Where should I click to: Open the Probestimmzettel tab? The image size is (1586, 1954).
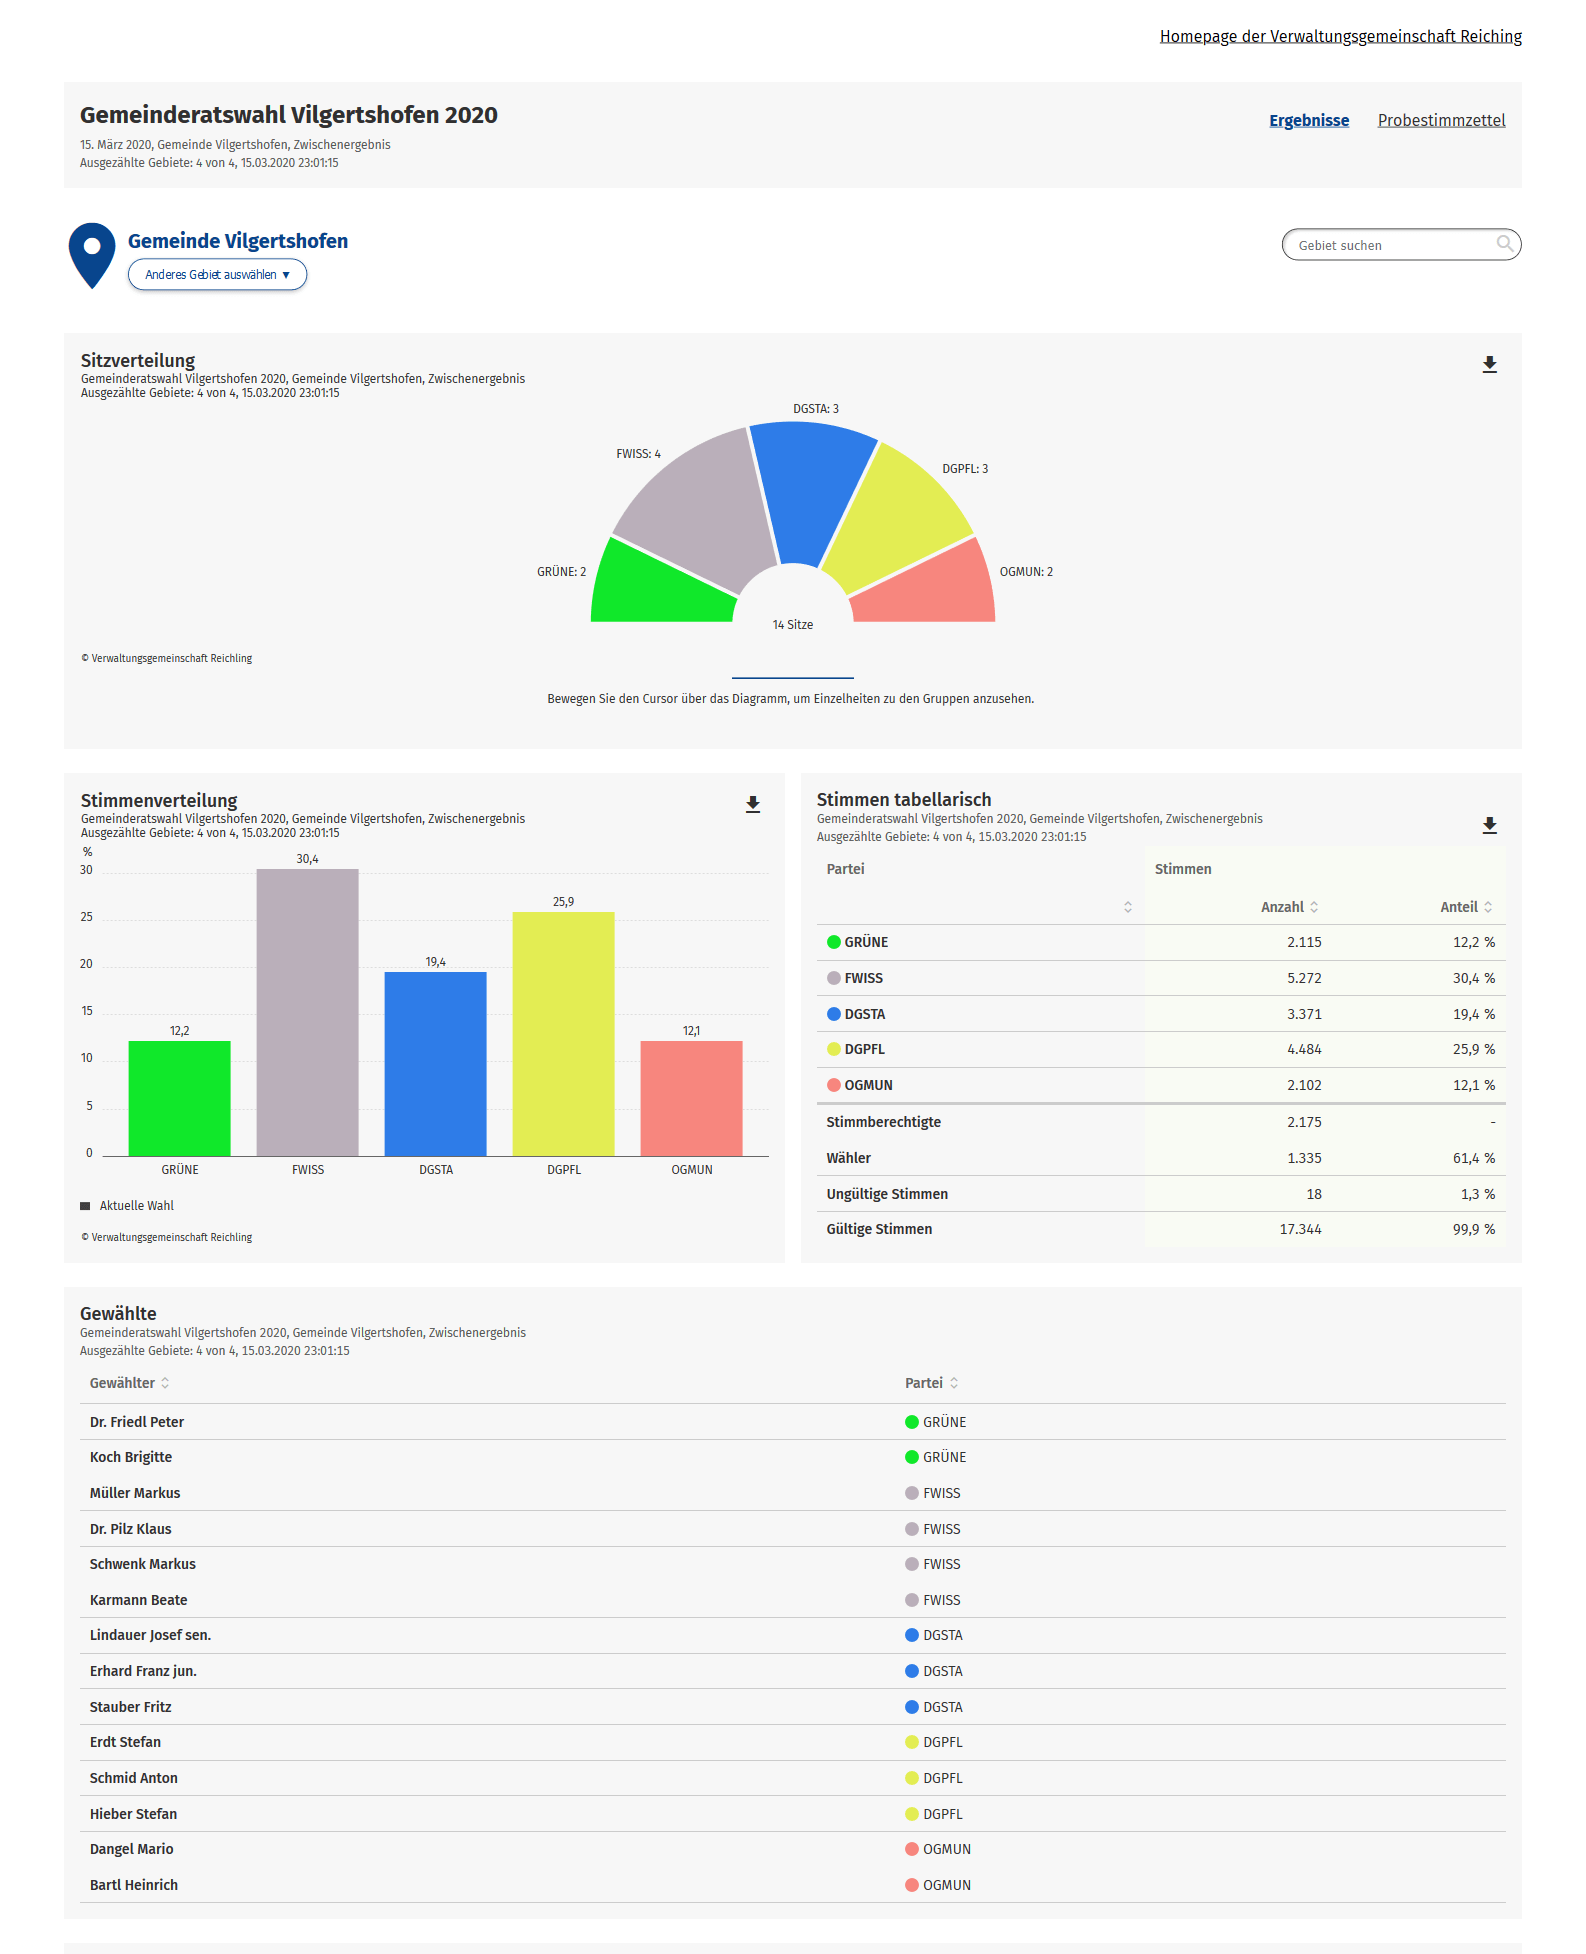pos(1440,120)
